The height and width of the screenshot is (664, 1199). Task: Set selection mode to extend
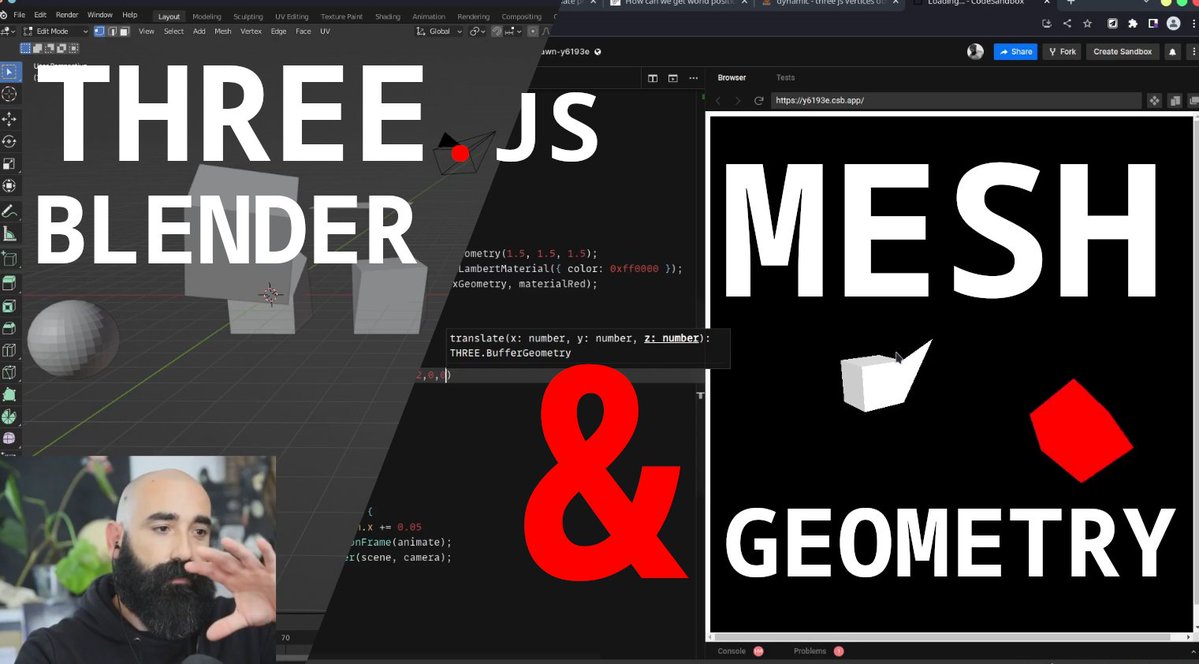pyautogui.click(x=37, y=48)
